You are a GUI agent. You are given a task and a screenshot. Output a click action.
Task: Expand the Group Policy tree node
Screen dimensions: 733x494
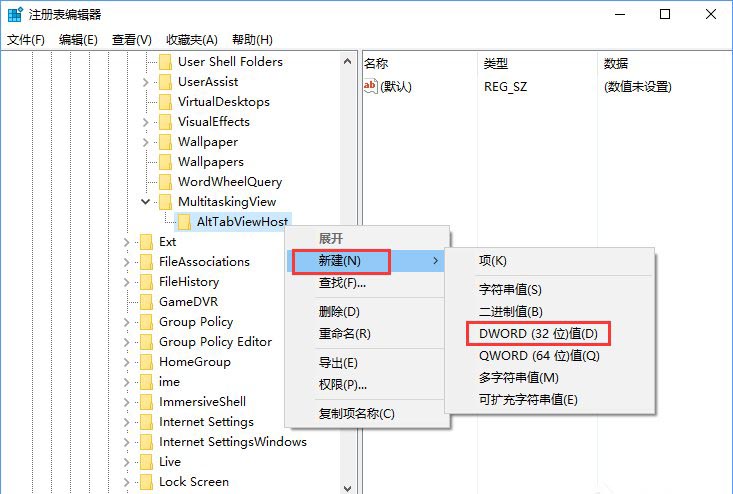[x=127, y=322]
